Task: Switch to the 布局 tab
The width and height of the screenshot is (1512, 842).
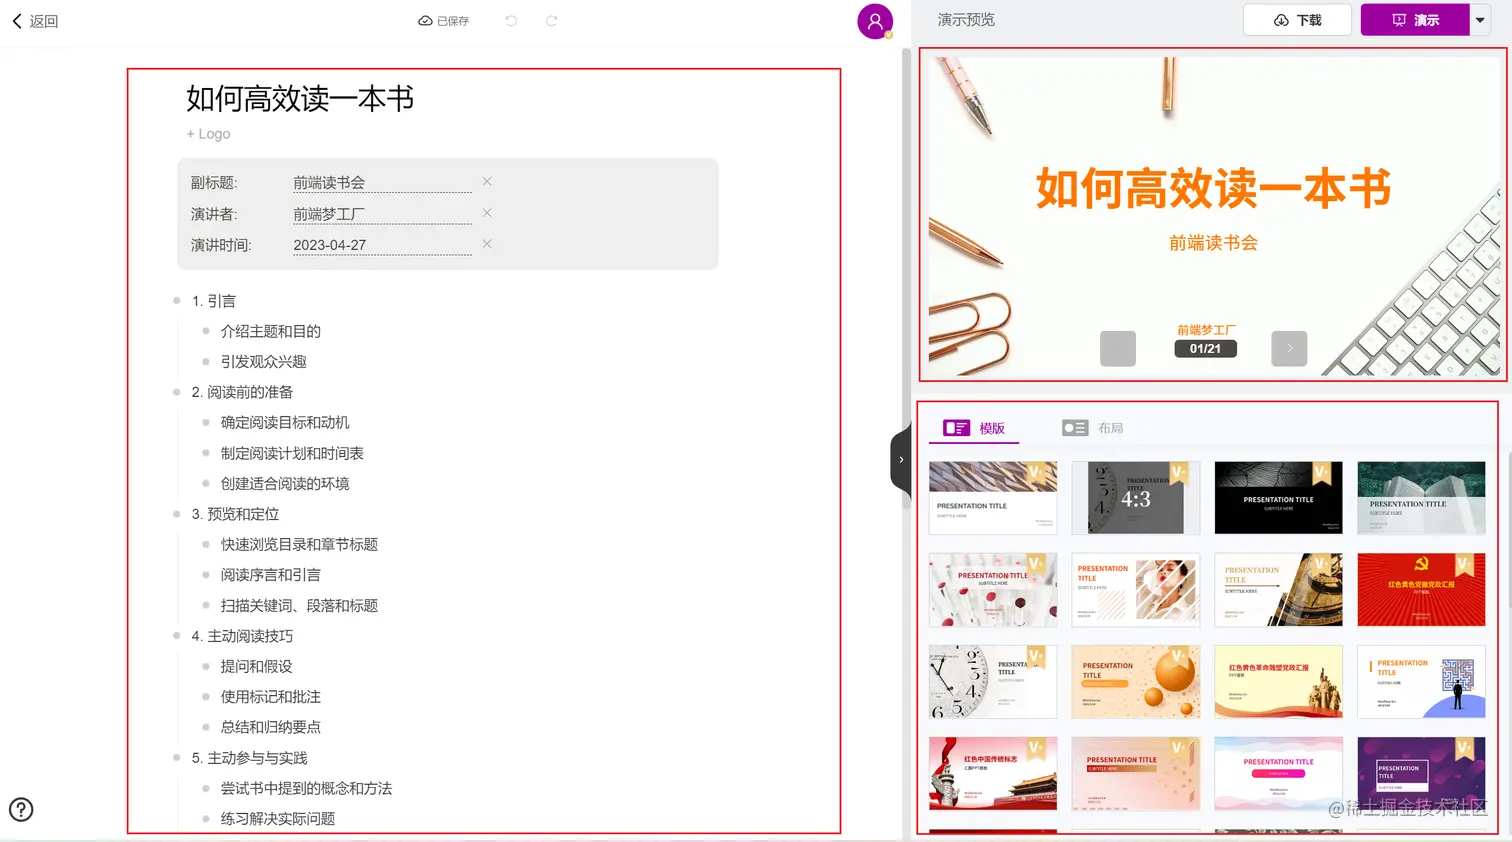Action: coord(1093,428)
